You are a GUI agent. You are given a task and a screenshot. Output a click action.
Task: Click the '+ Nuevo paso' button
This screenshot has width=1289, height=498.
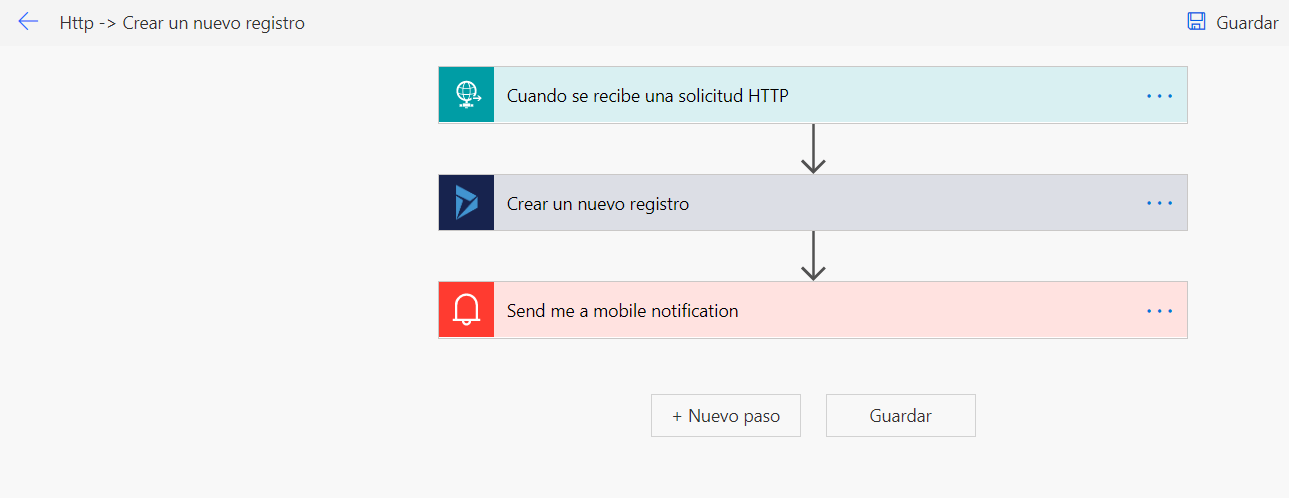726,415
